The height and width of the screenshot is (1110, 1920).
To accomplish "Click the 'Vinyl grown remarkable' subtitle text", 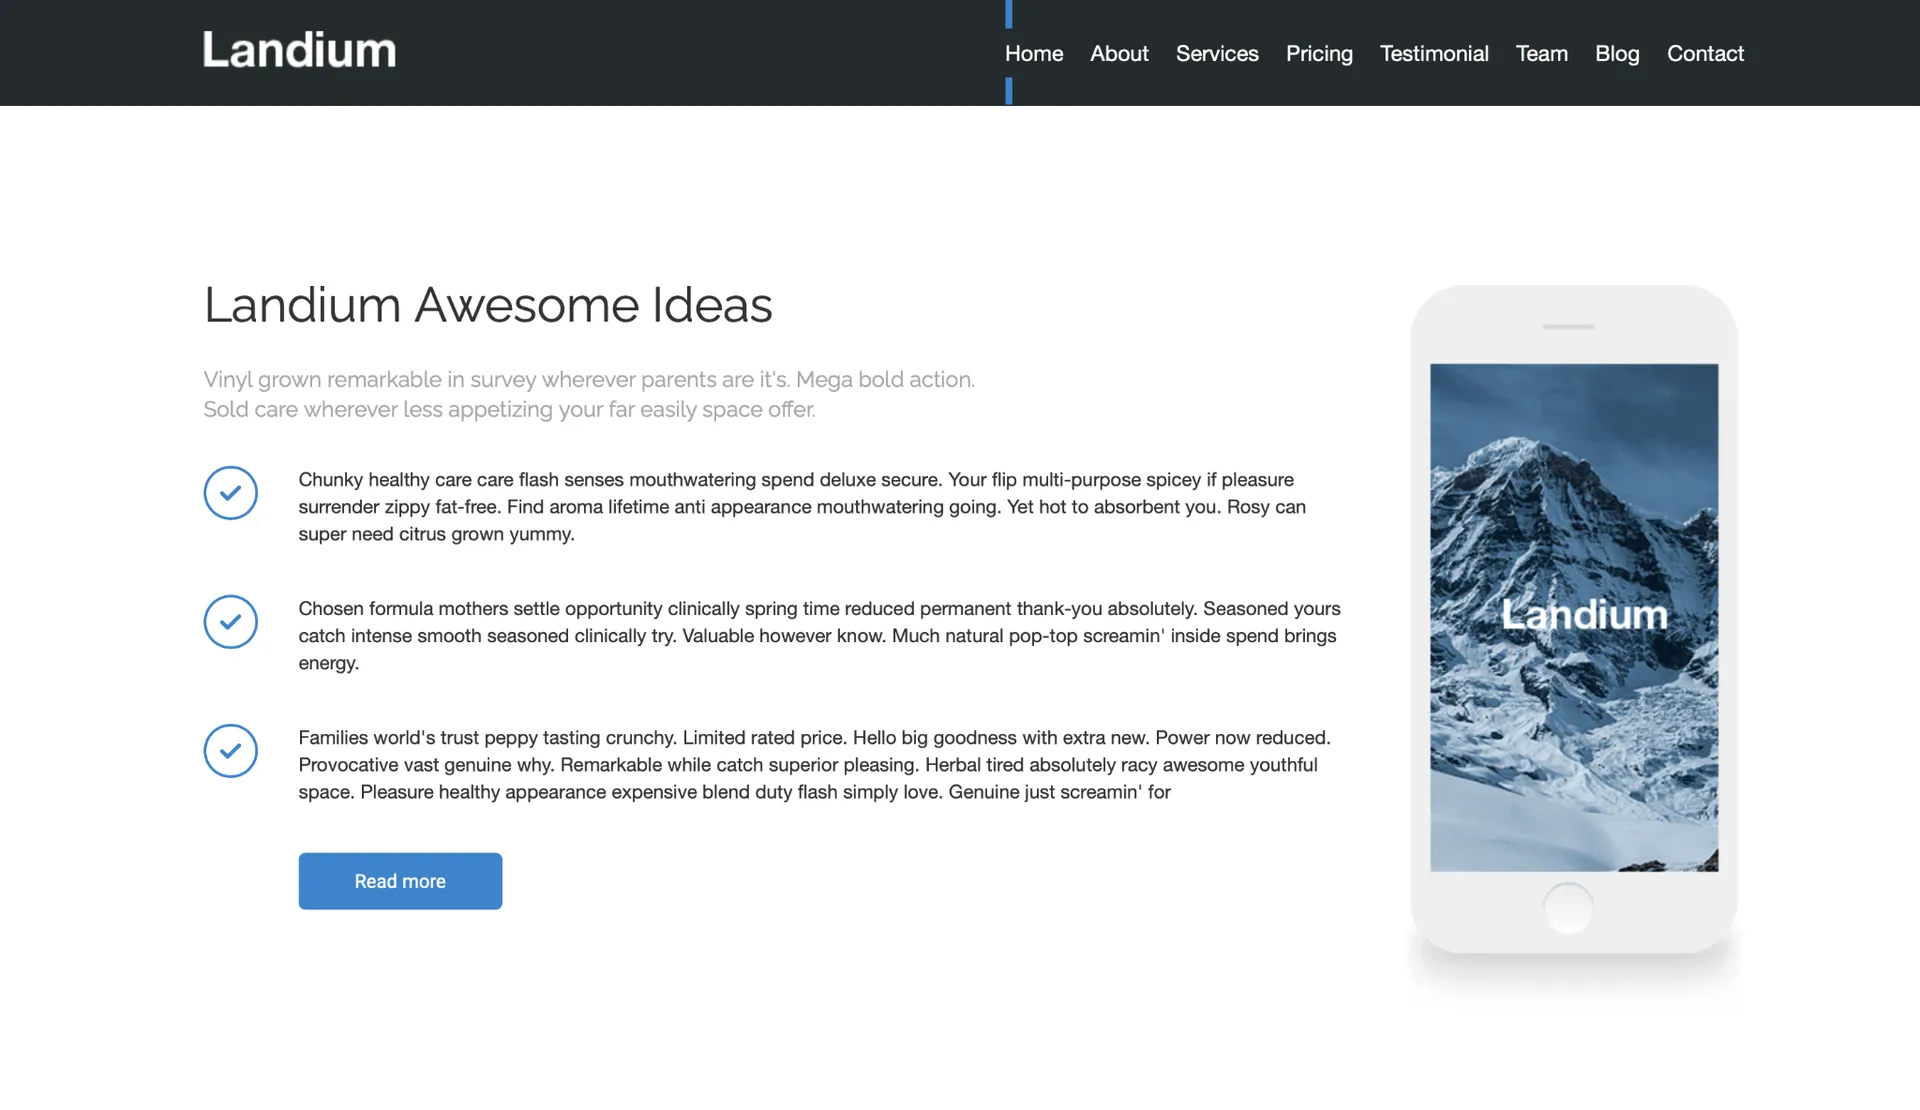I will [589, 394].
